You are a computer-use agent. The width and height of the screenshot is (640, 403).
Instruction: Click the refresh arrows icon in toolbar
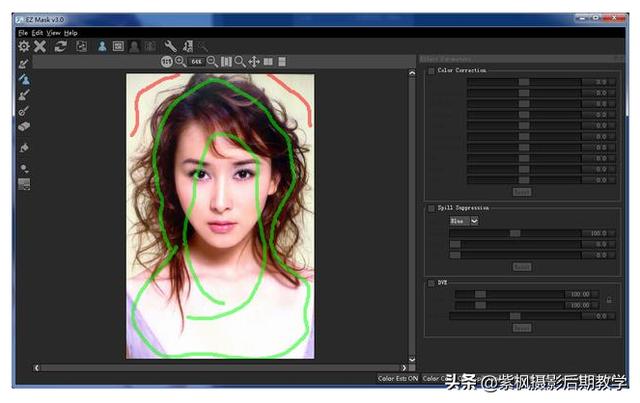coord(60,46)
